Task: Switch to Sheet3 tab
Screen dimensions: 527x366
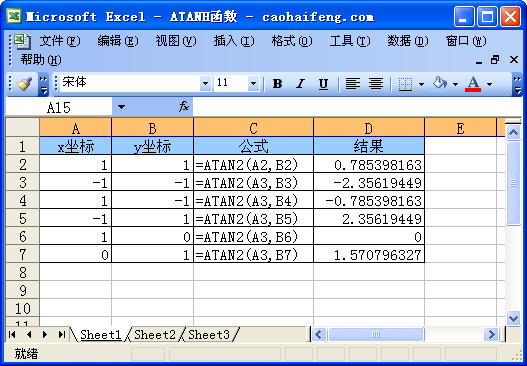Action: 209,335
